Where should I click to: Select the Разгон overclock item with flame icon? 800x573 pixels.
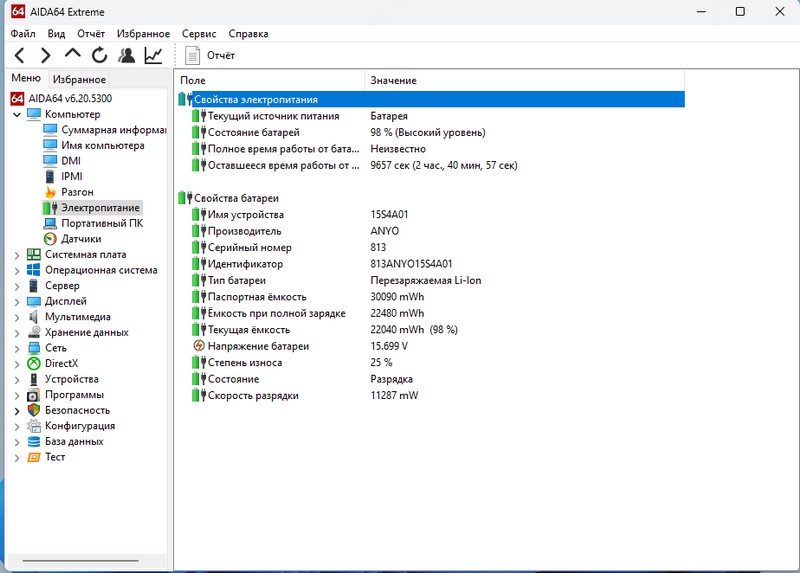(77, 192)
